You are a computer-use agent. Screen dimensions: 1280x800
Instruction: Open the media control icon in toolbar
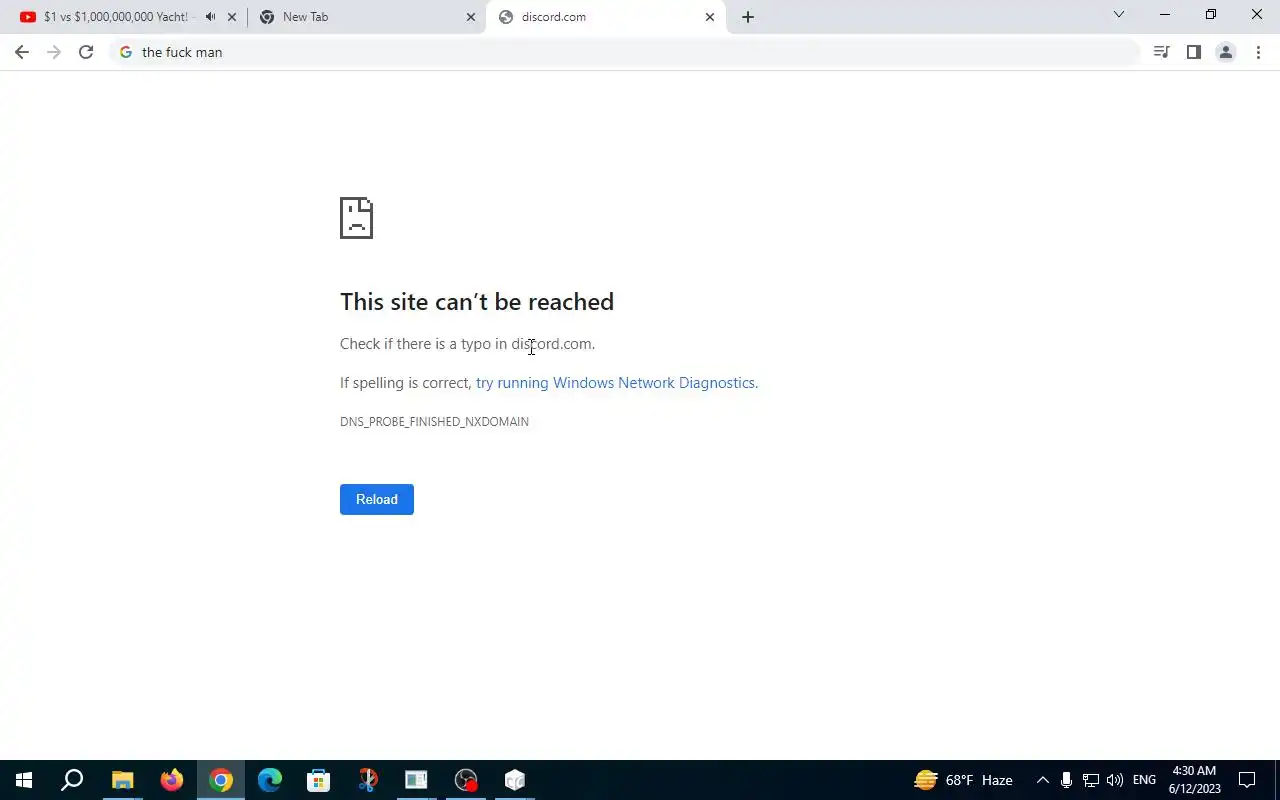(x=1161, y=52)
